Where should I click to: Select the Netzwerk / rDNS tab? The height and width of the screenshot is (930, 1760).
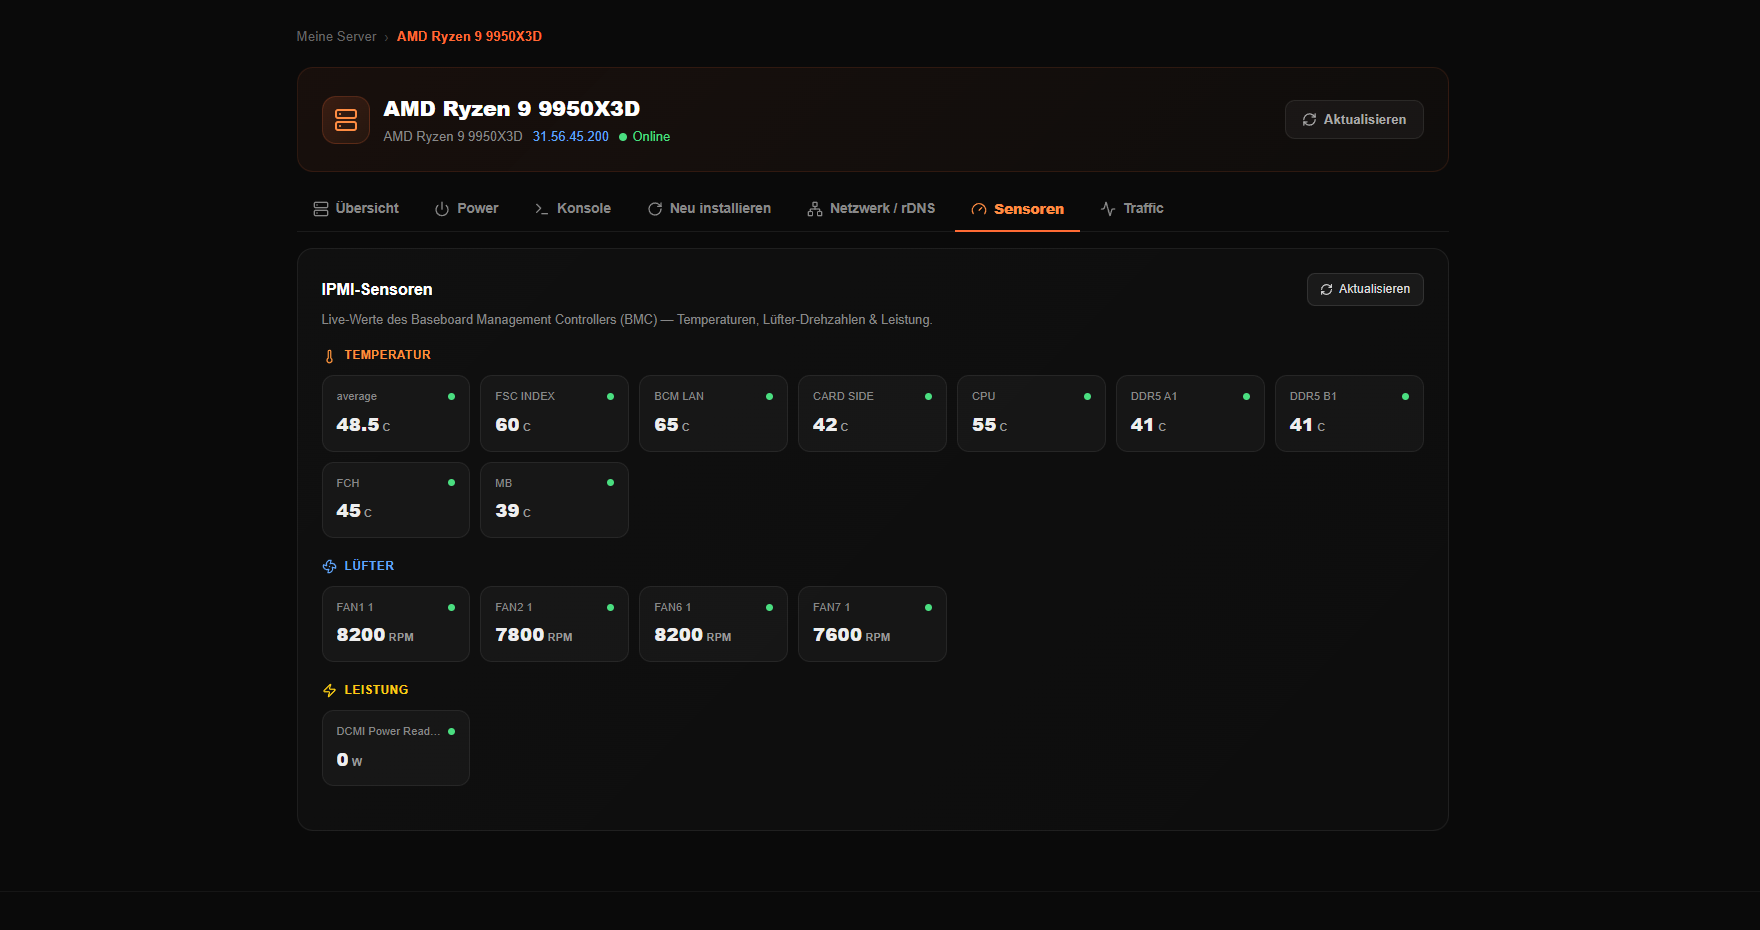pyautogui.click(x=871, y=209)
